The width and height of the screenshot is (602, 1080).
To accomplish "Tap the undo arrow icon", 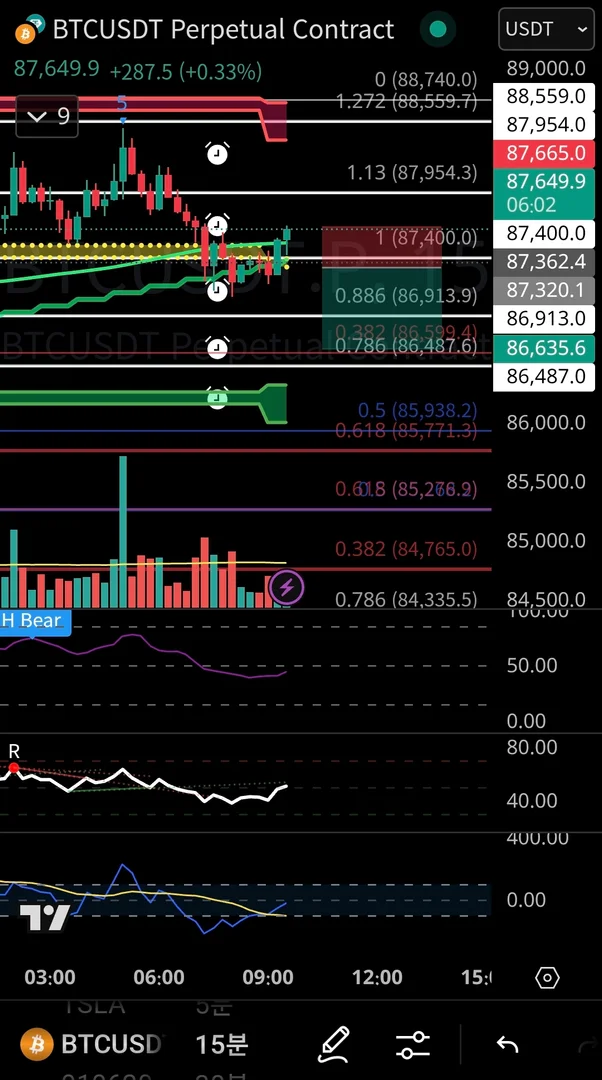I will (x=508, y=1045).
